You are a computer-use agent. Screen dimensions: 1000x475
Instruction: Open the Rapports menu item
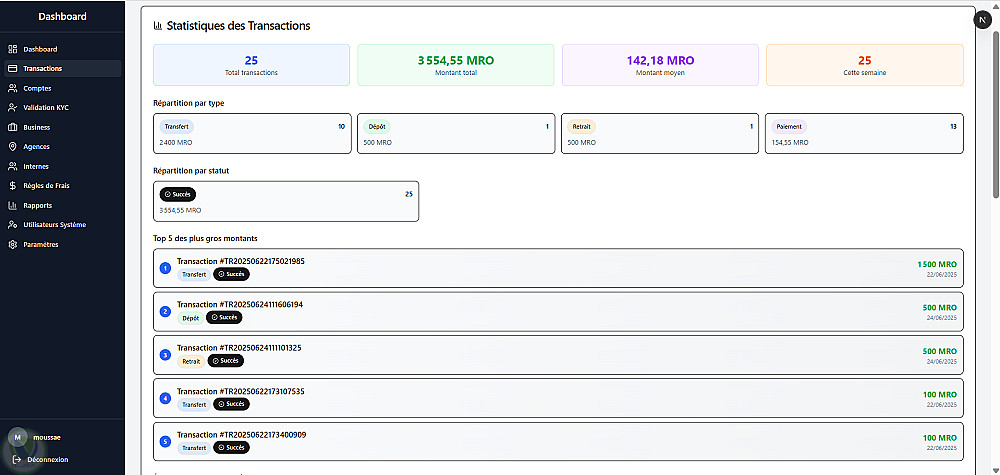(x=37, y=205)
